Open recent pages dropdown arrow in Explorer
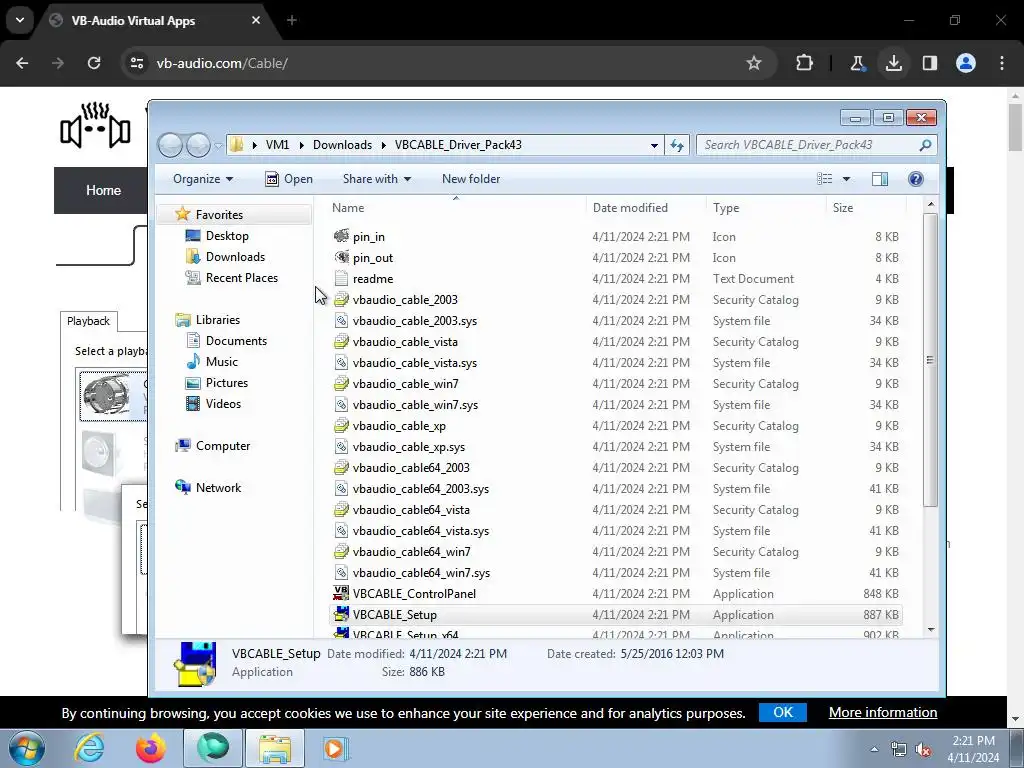 tap(218, 145)
